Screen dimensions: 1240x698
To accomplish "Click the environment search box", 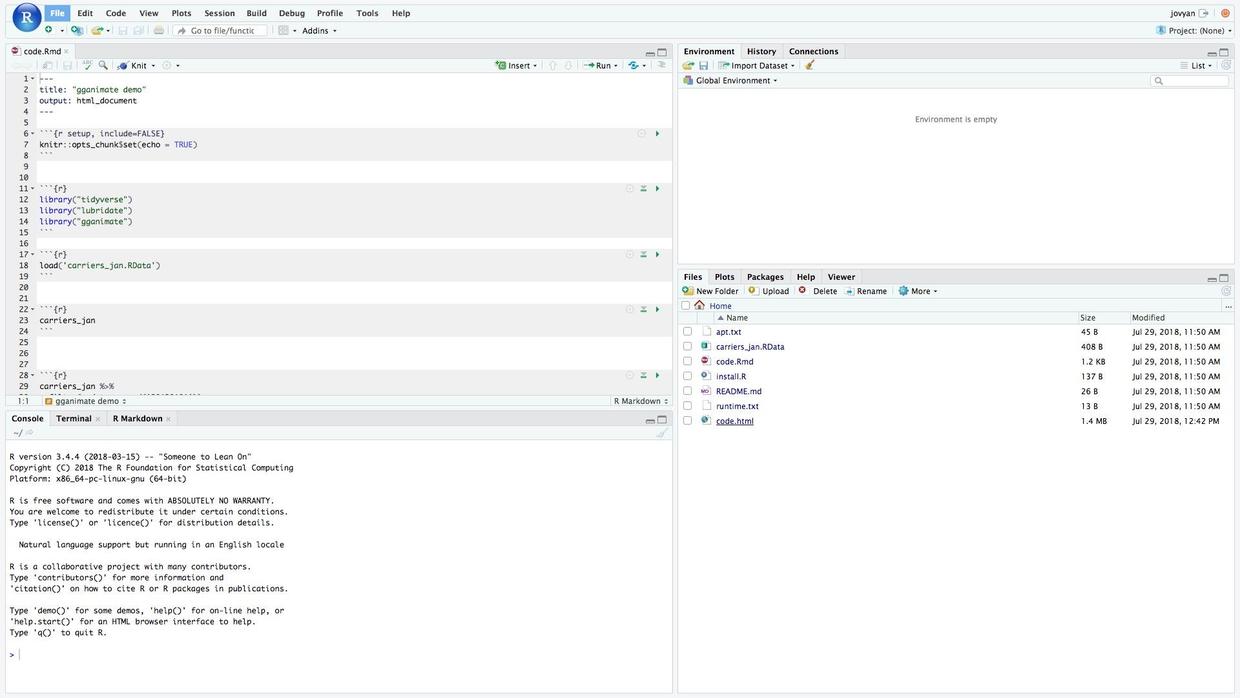I will [1194, 81].
